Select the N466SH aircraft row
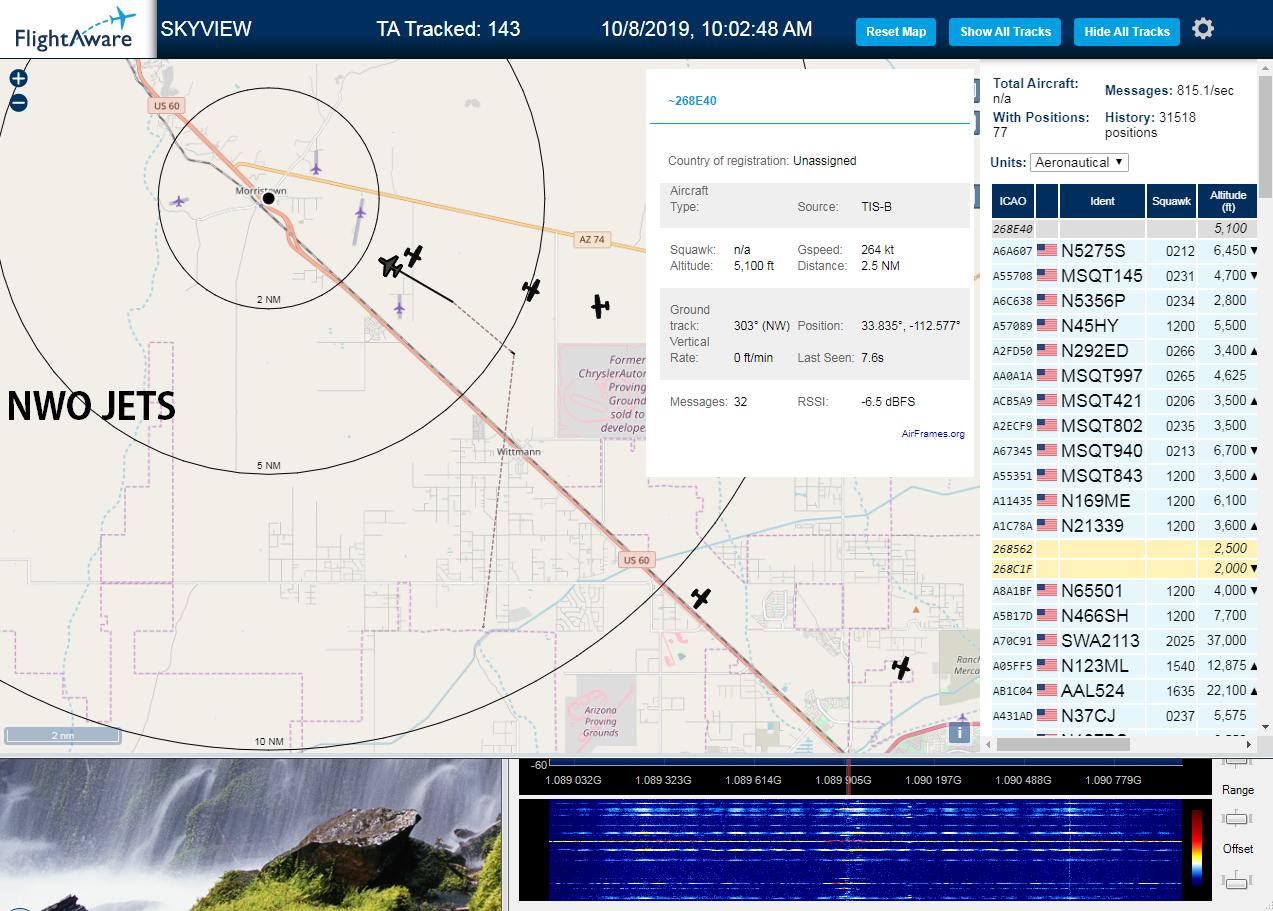Image resolution: width=1273 pixels, height=911 pixels. pos(1124,615)
